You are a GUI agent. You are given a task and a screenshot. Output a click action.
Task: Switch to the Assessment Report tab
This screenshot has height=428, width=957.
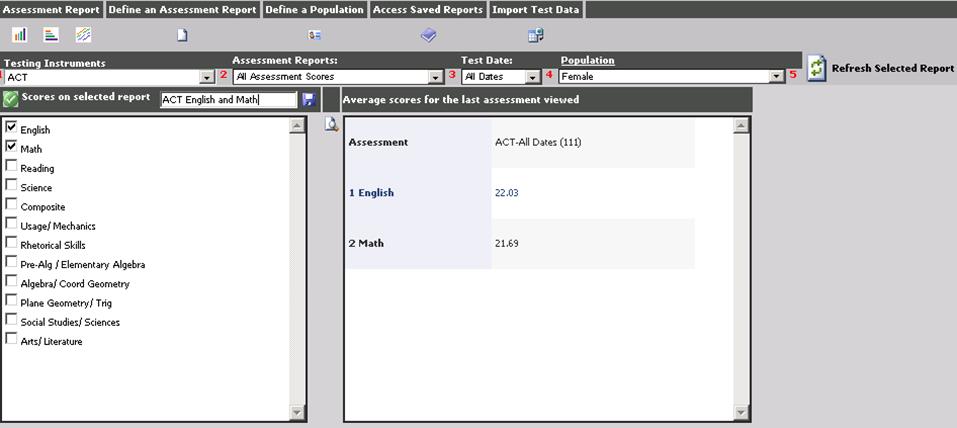[51, 10]
